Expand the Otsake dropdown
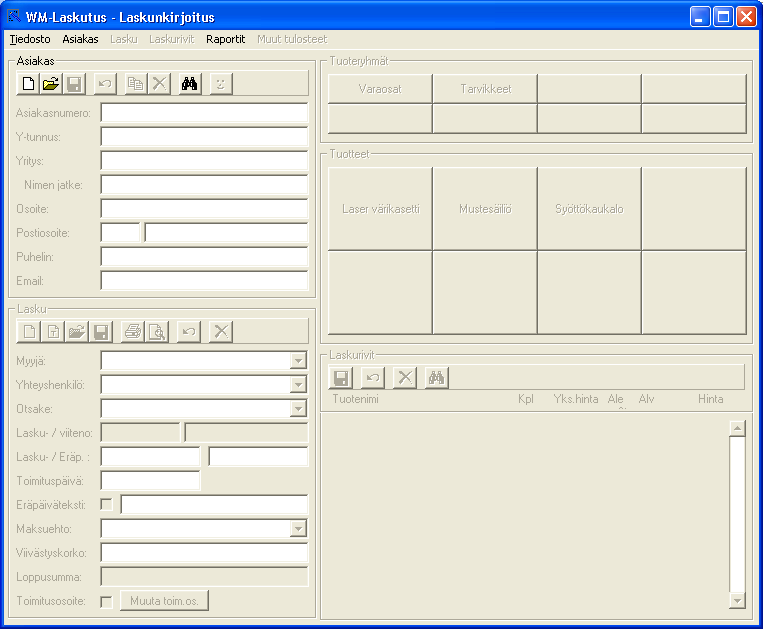Screen dimensions: 763x629 point(298,409)
